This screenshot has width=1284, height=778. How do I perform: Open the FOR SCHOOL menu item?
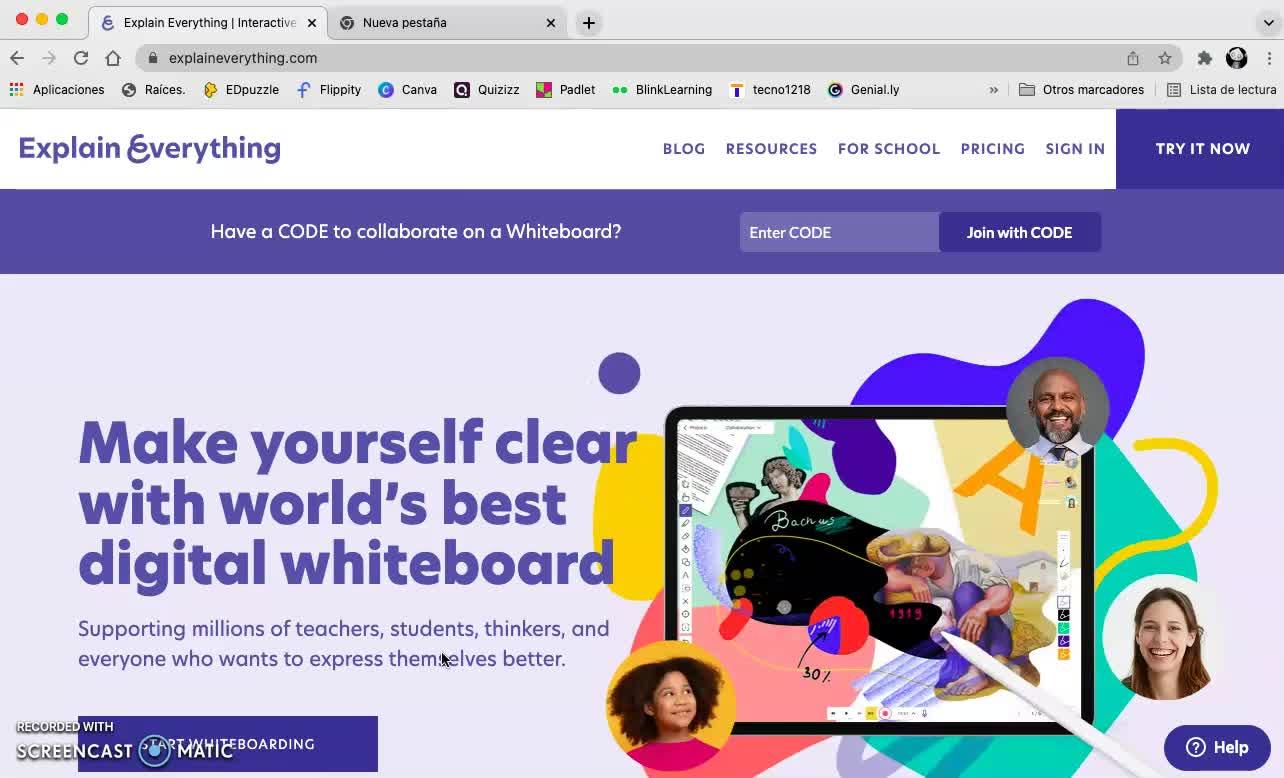(x=889, y=148)
